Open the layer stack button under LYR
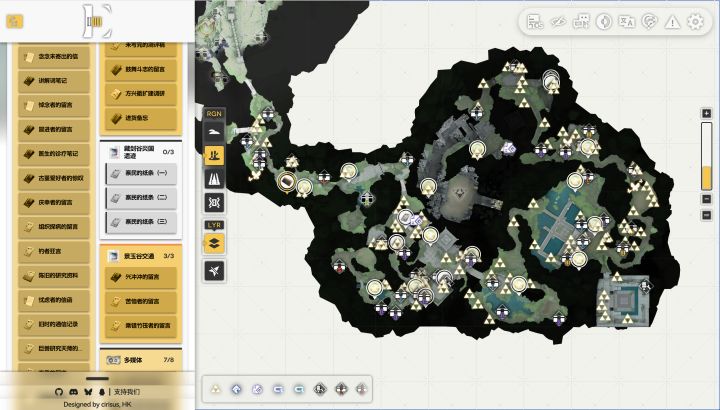Image resolution: width=720 pixels, height=410 pixels. tap(214, 244)
